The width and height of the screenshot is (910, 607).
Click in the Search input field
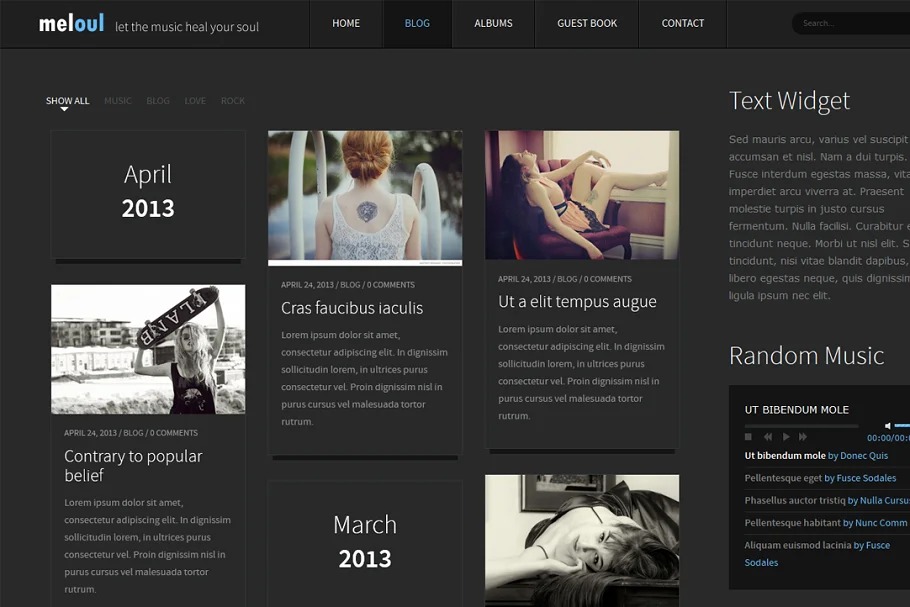[850, 24]
